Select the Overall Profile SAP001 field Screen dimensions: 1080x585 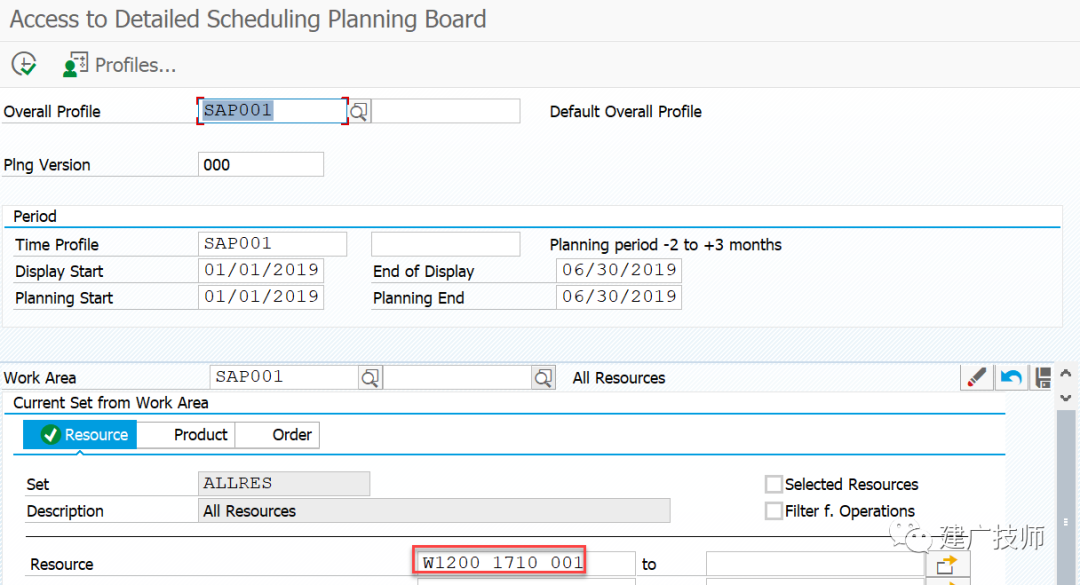[272, 111]
